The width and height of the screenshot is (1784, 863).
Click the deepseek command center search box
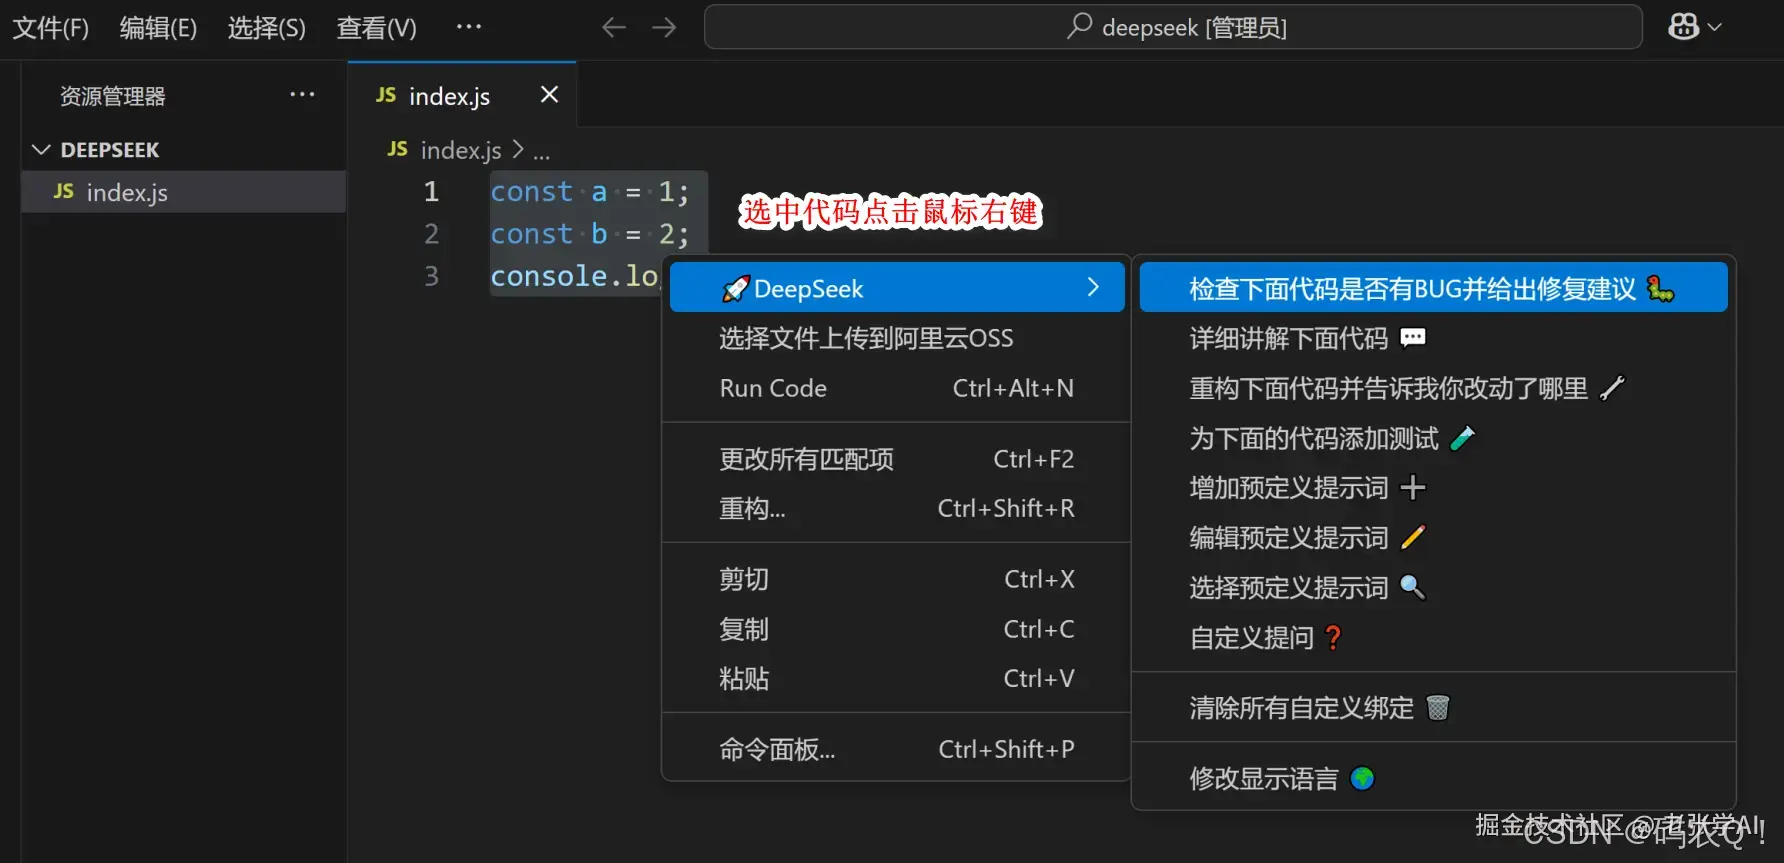point(1173,27)
